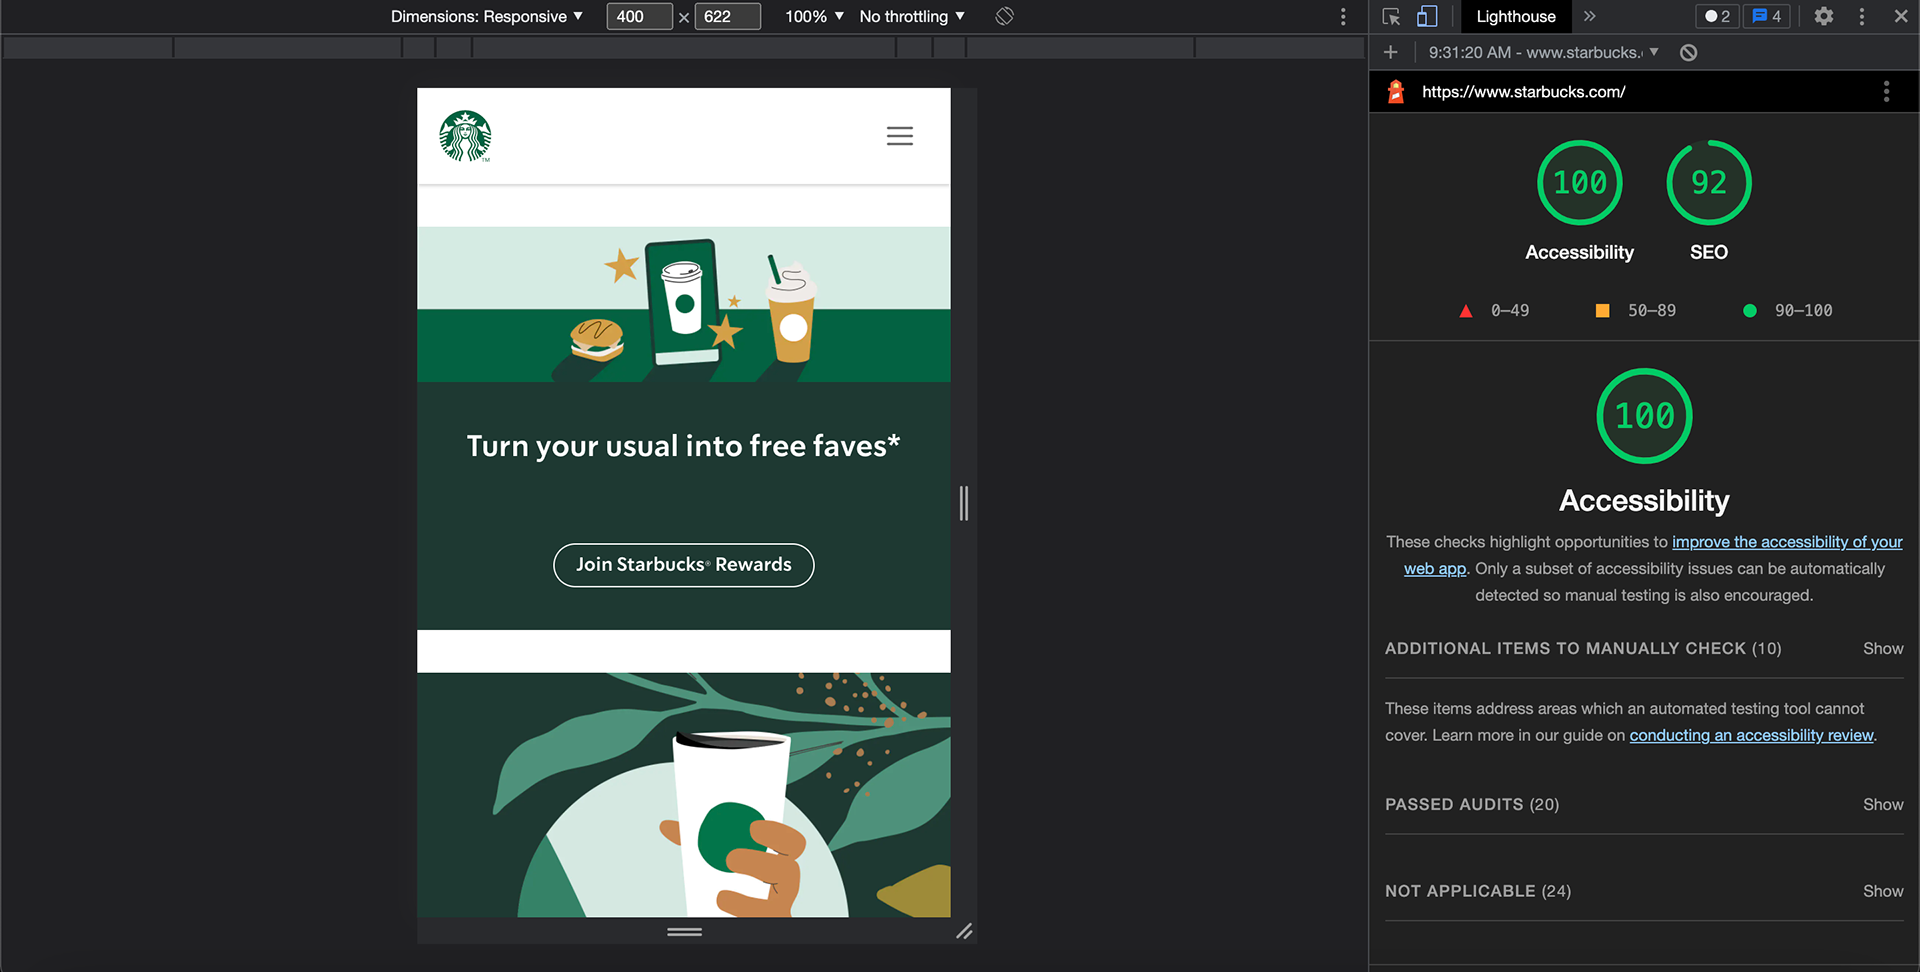Image resolution: width=1920 pixels, height=972 pixels.
Task: Click the large Accessibility 100 gauge
Action: coord(1645,416)
